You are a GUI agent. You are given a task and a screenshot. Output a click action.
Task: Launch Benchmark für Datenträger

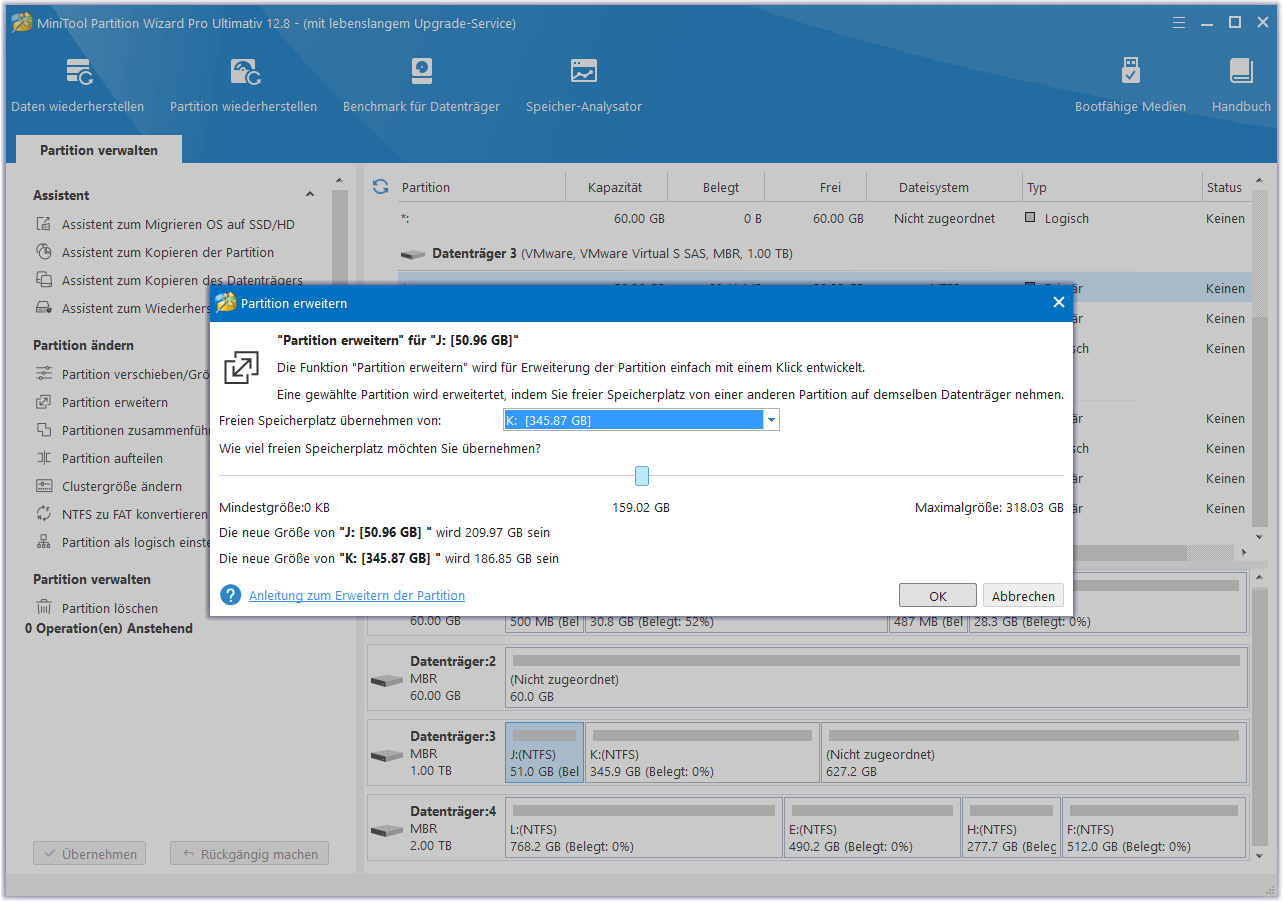[421, 85]
